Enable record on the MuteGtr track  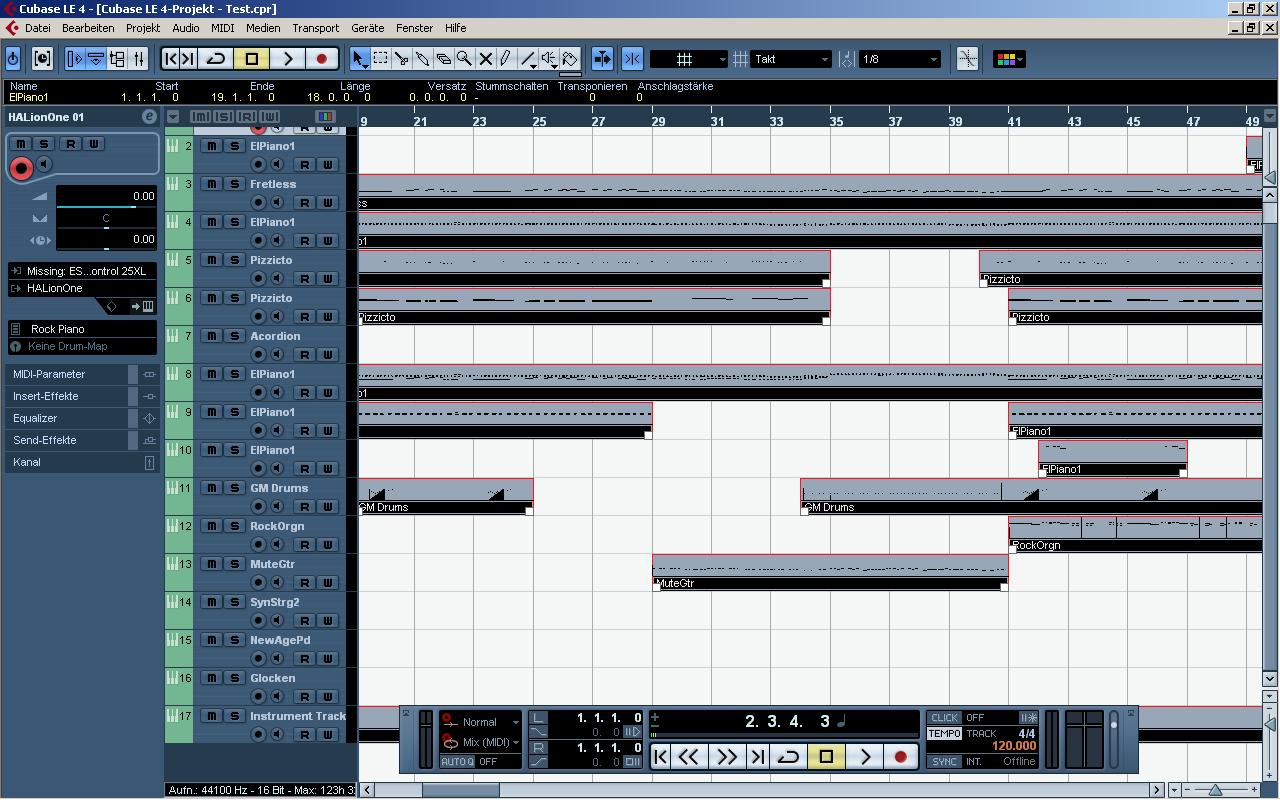tap(258, 582)
